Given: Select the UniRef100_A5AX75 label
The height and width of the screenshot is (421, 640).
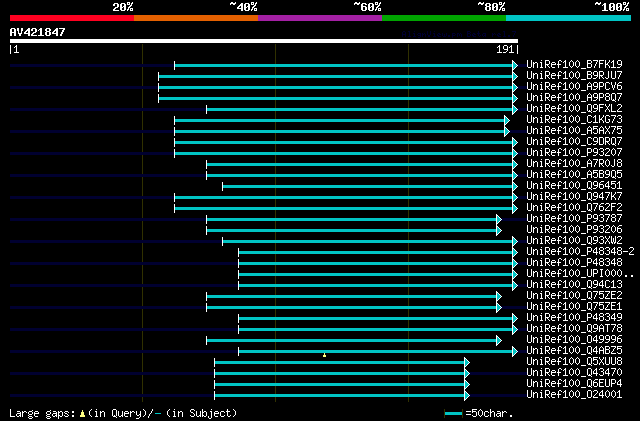Looking at the screenshot, I should point(574,130).
